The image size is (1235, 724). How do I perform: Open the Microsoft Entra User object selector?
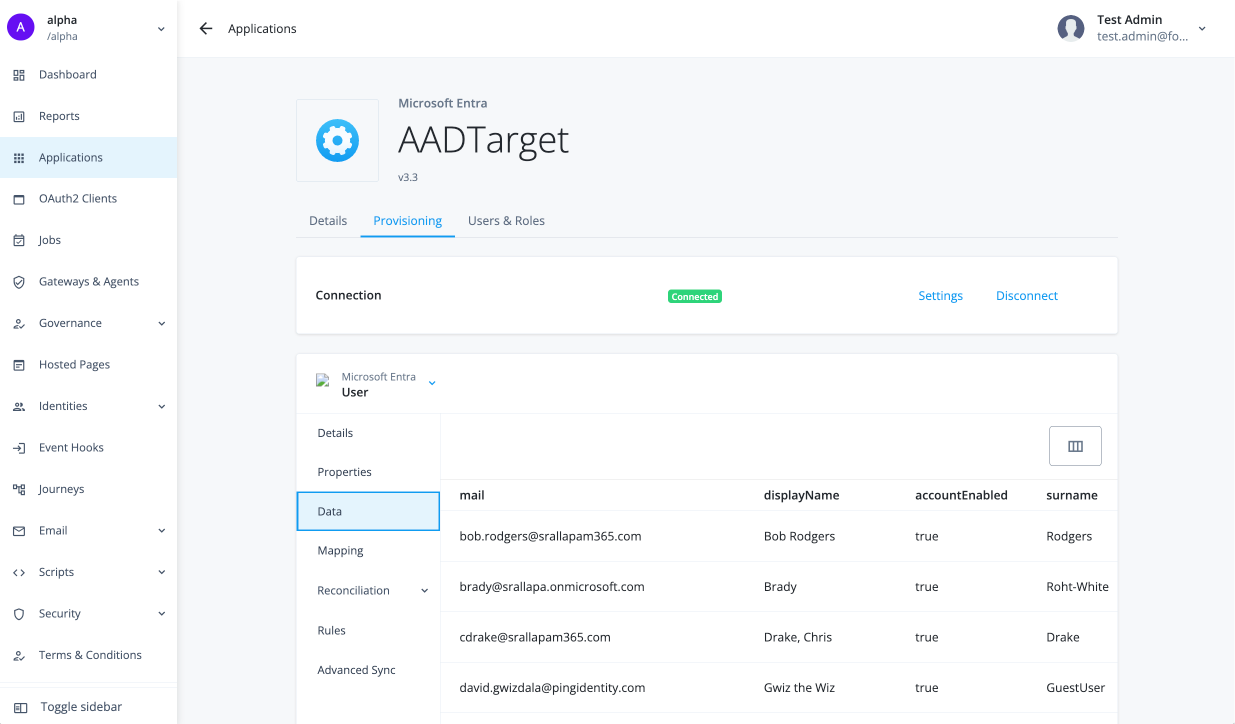[x=431, y=382]
